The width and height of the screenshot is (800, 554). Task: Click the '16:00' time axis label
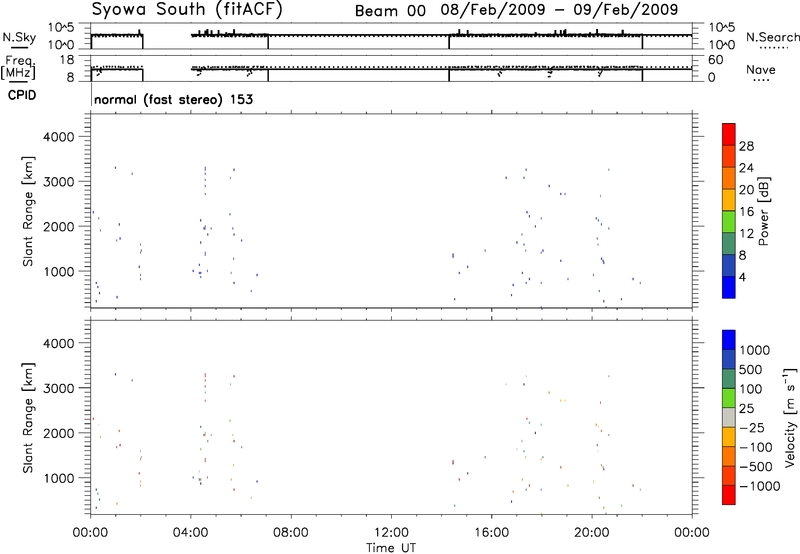point(491,533)
